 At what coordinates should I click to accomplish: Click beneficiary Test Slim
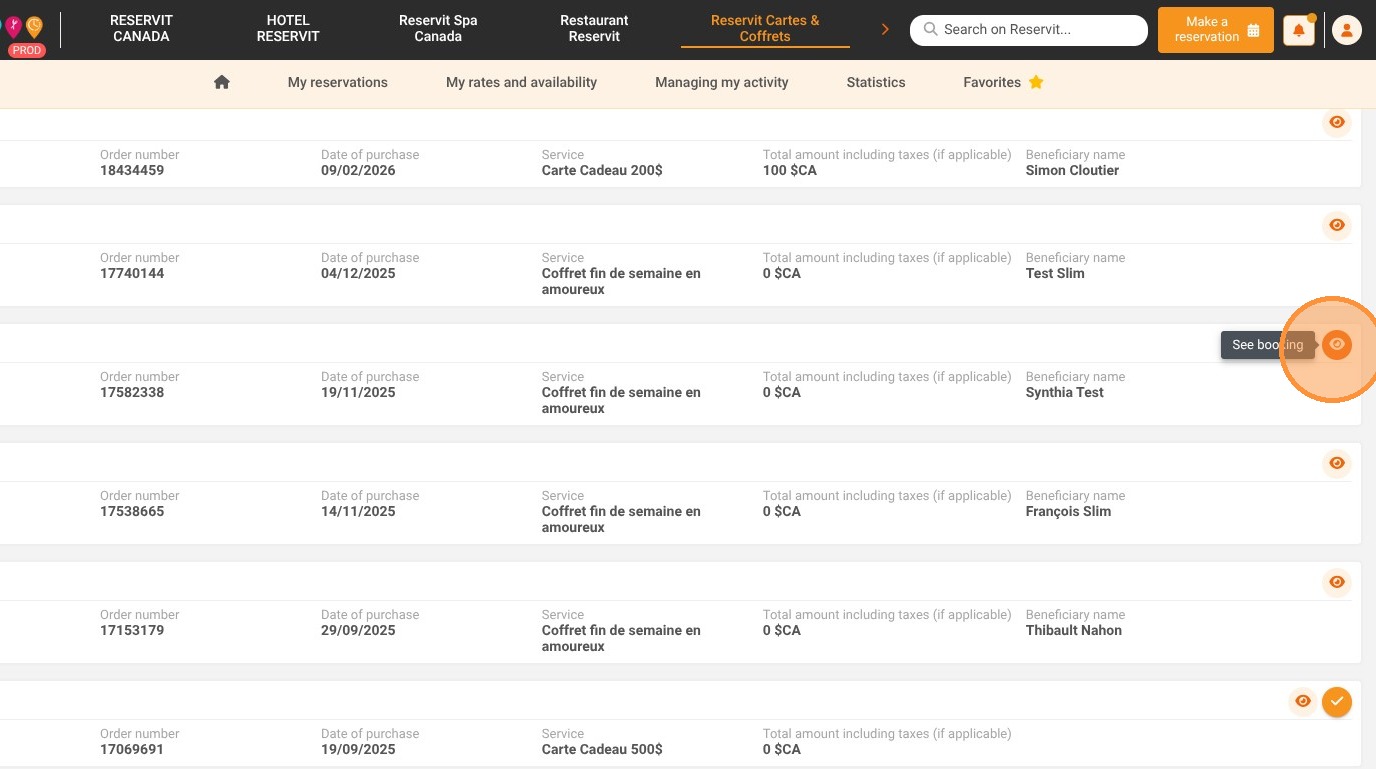(x=1055, y=273)
